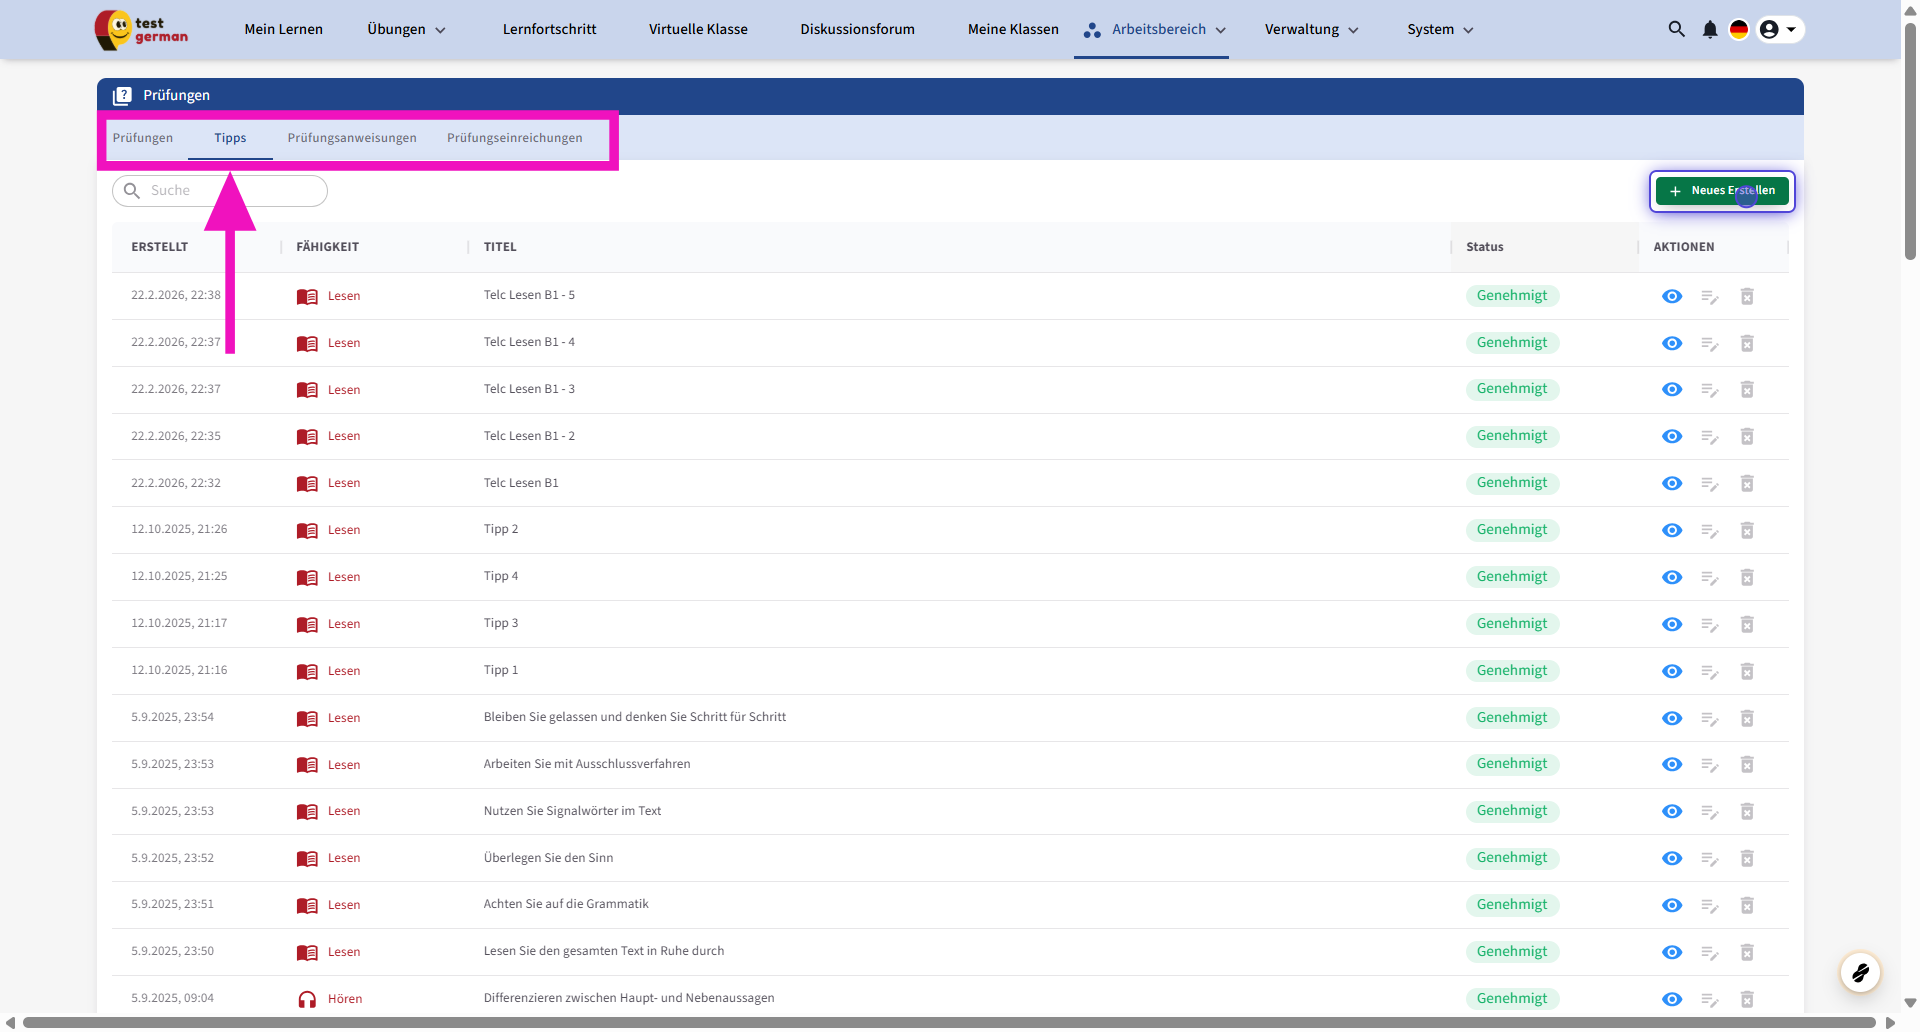Image resolution: width=1920 pixels, height=1032 pixels.
Task: Click eye icon for Tipp 4 row
Action: 1672,578
